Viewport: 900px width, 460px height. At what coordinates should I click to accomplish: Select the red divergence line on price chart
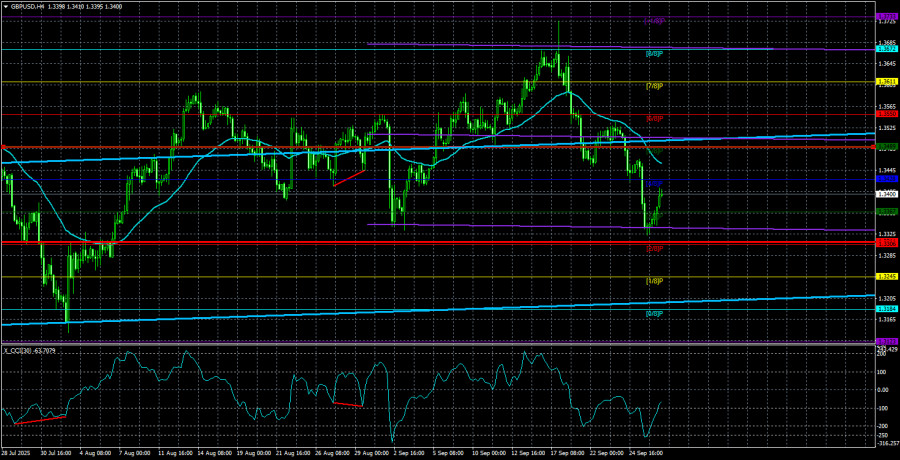[349, 176]
